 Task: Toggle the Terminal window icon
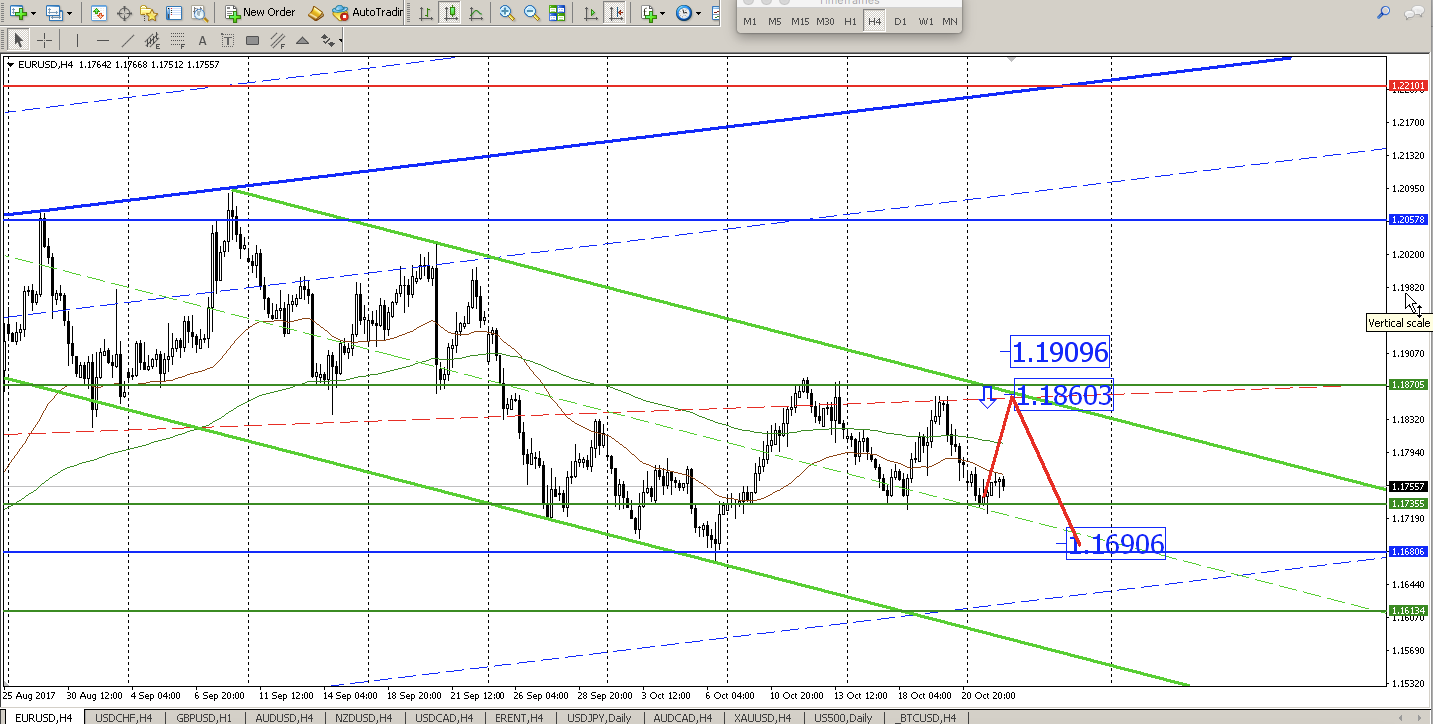click(174, 13)
